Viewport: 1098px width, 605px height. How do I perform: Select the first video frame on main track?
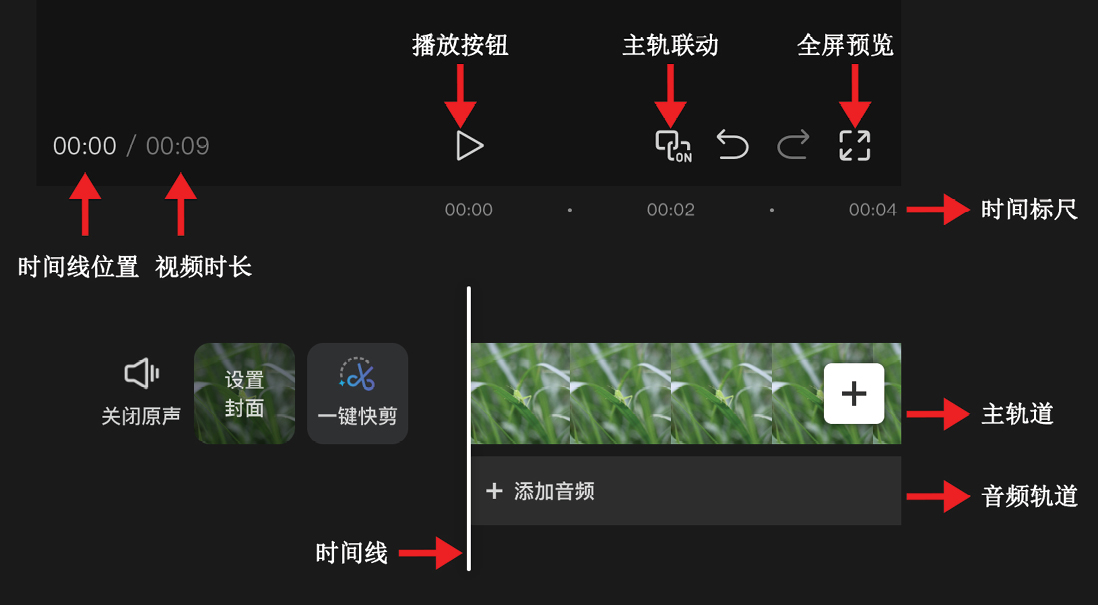[520, 394]
